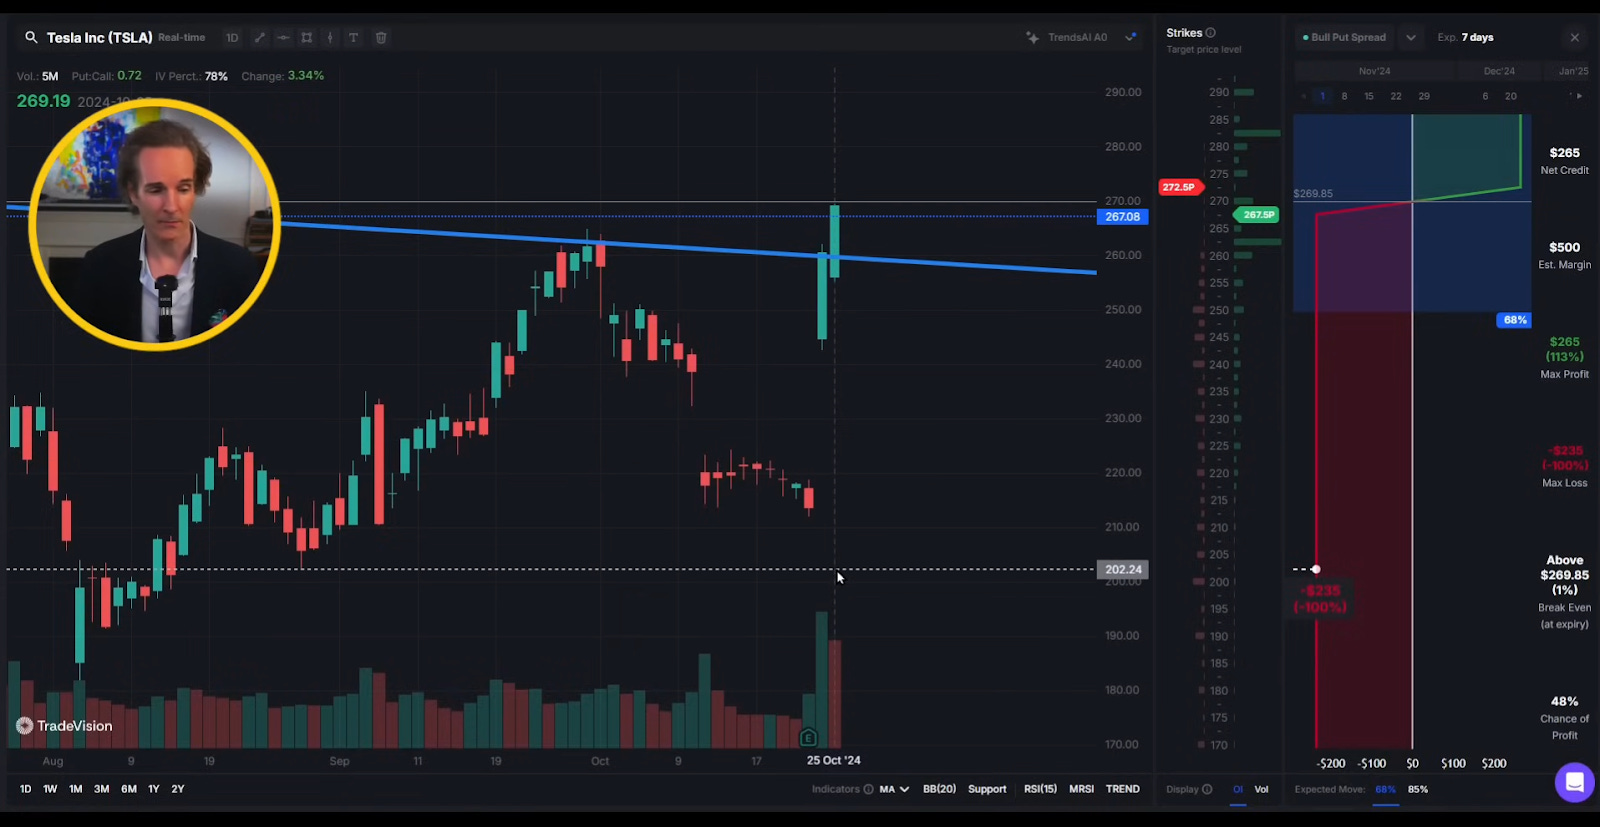Click the TrendsAI sparkle icon
The width and height of the screenshot is (1600, 827).
pyautogui.click(x=1032, y=38)
